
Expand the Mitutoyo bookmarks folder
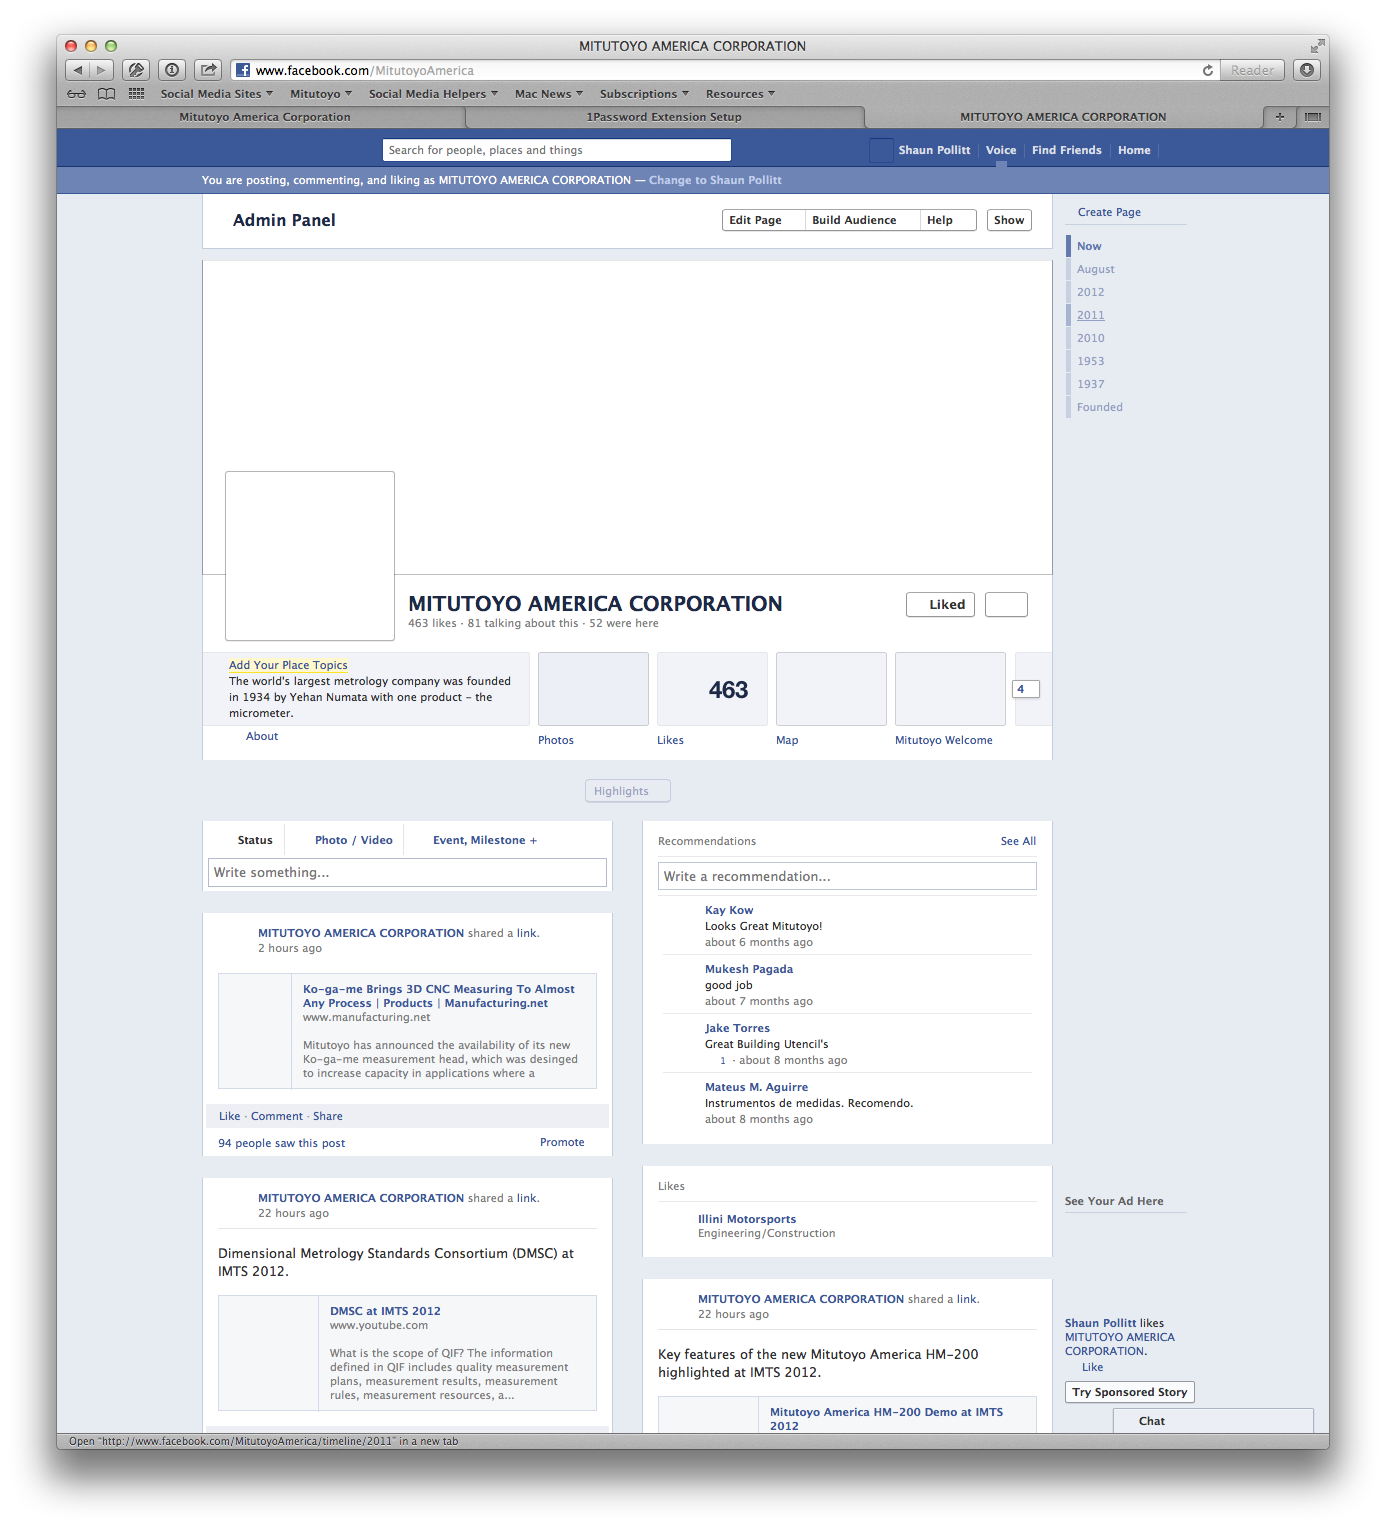pyautogui.click(x=321, y=94)
